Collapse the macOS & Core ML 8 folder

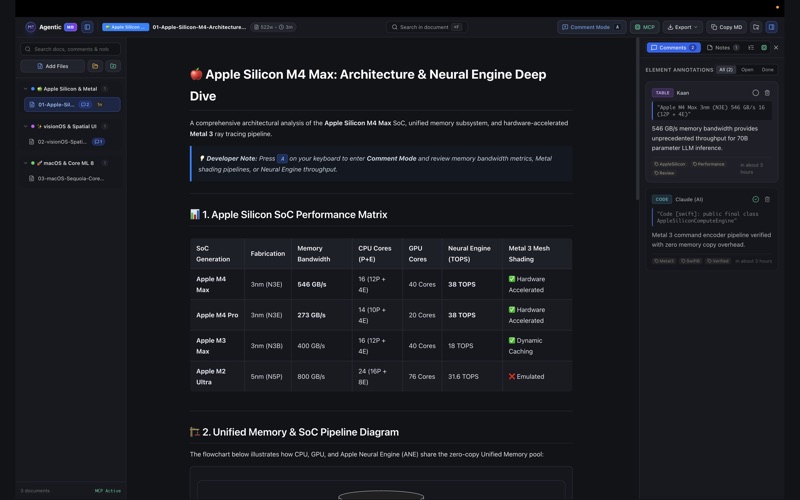point(26,163)
